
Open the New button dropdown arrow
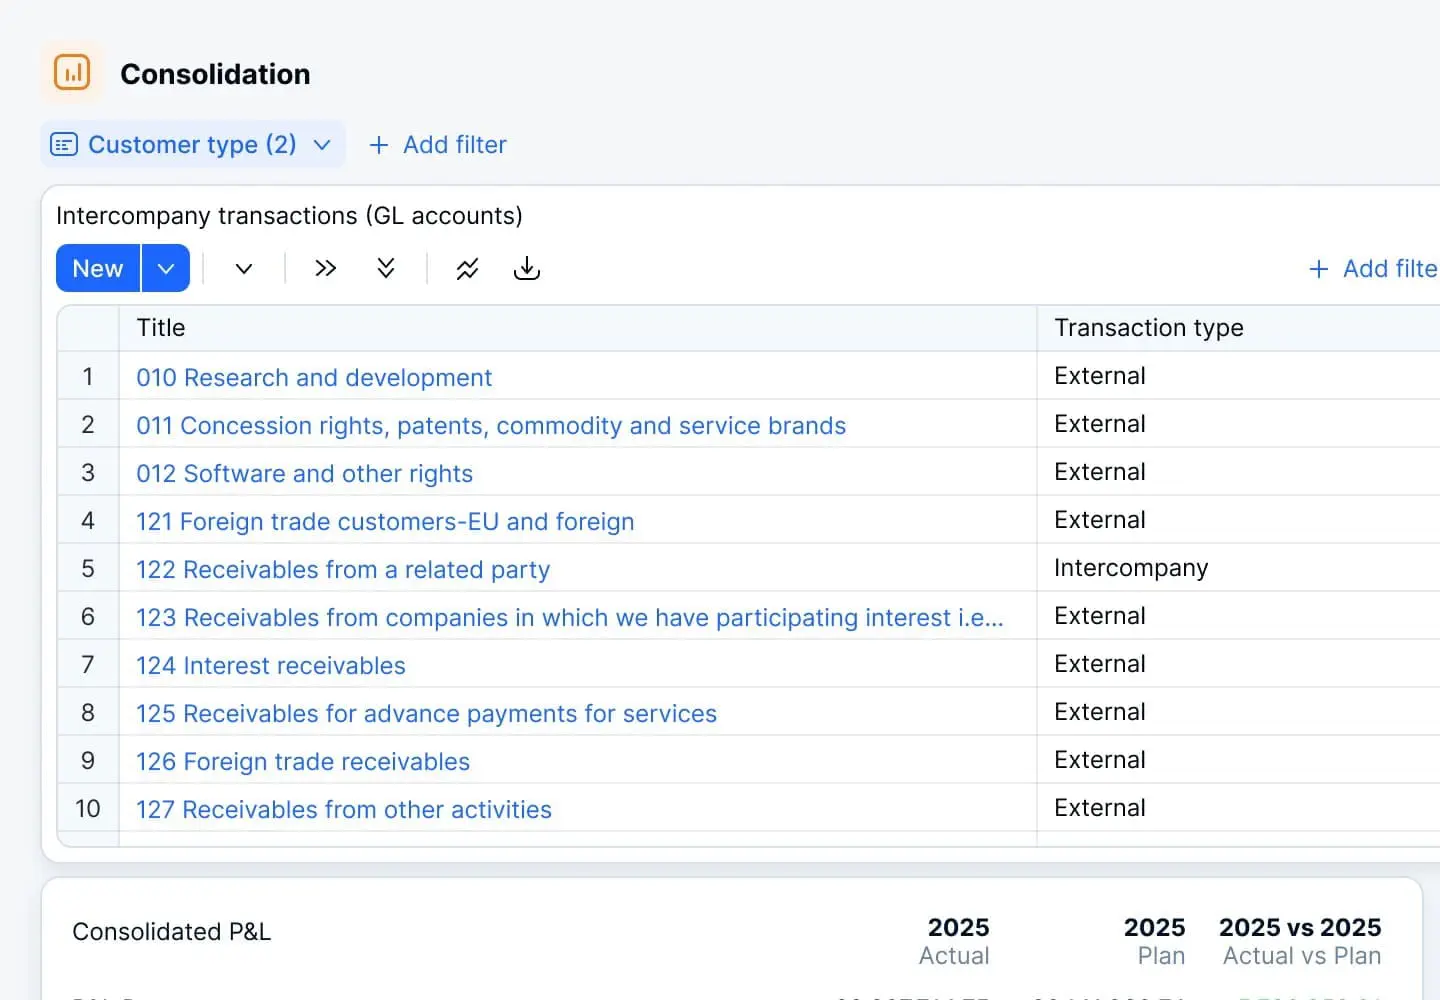pos(166,268)
